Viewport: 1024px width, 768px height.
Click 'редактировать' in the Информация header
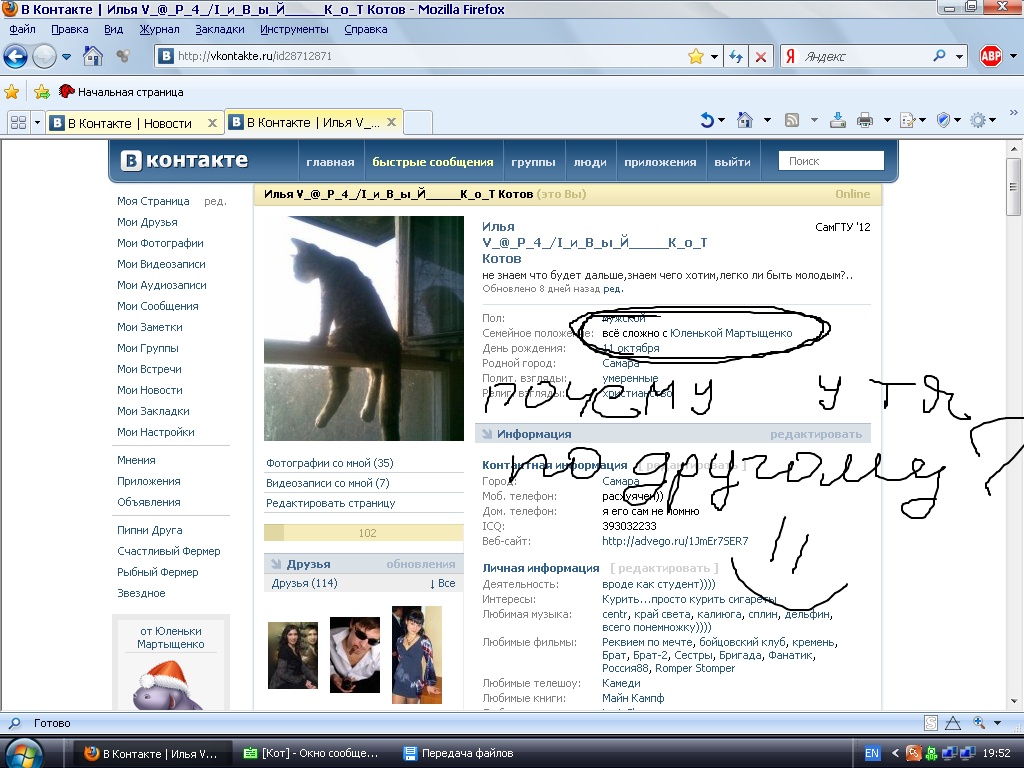[816, 434]
